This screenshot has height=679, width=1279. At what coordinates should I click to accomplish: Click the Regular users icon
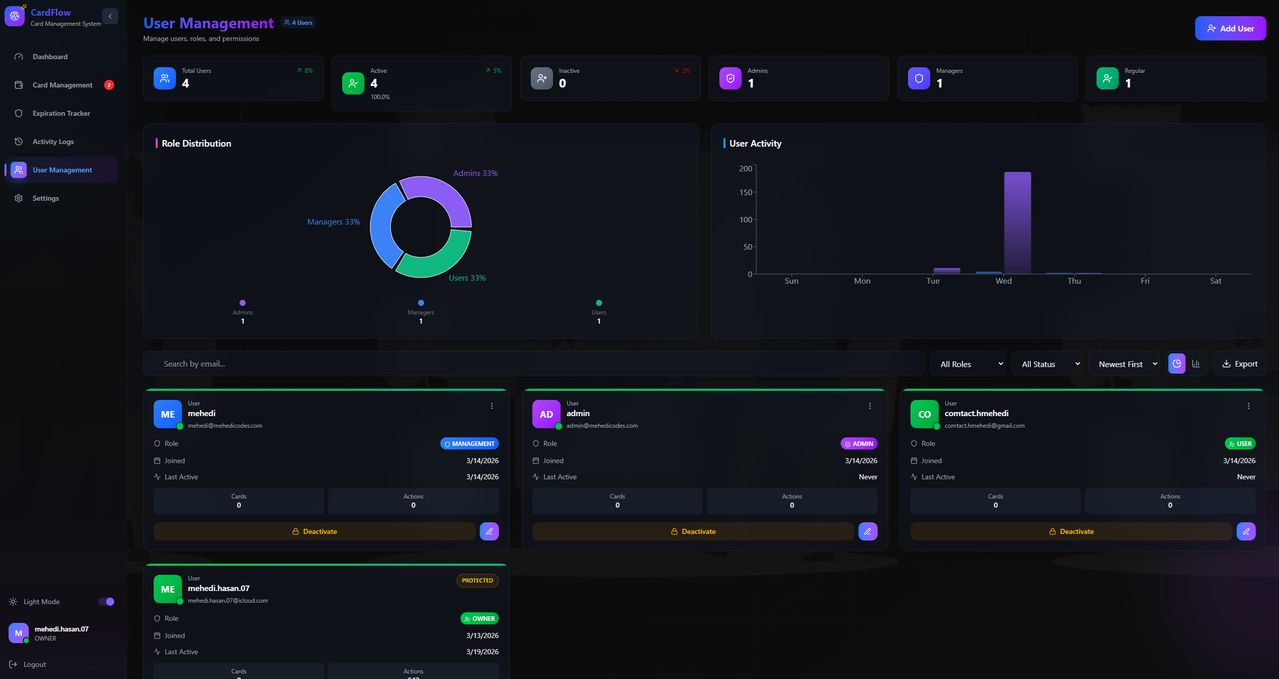click(1107, 78)
